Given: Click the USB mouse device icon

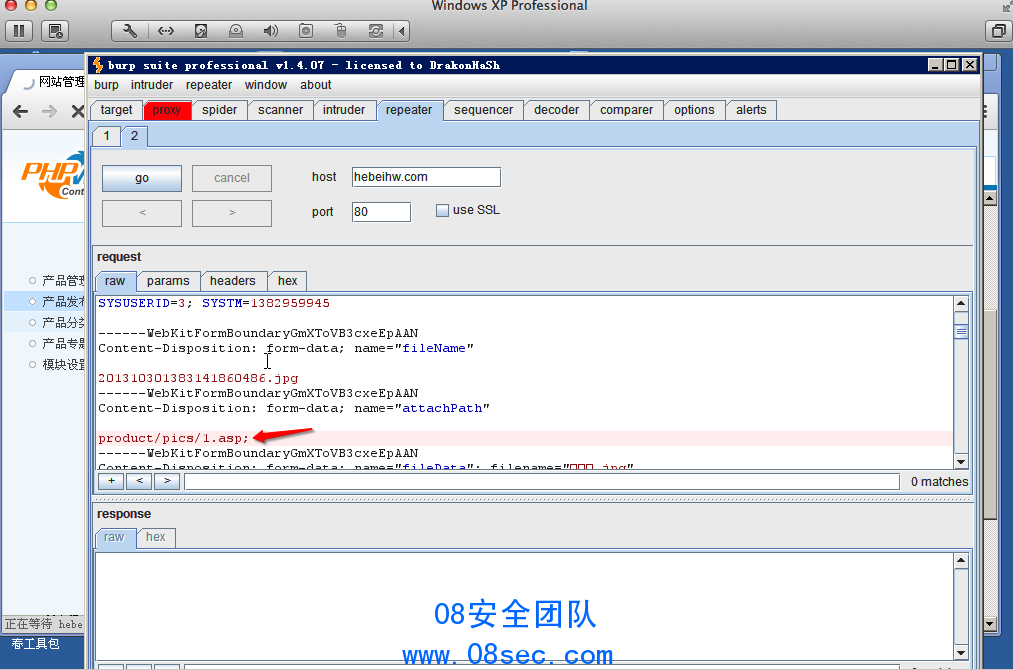Looking at the screenshot, I should (x=340, y=31).
